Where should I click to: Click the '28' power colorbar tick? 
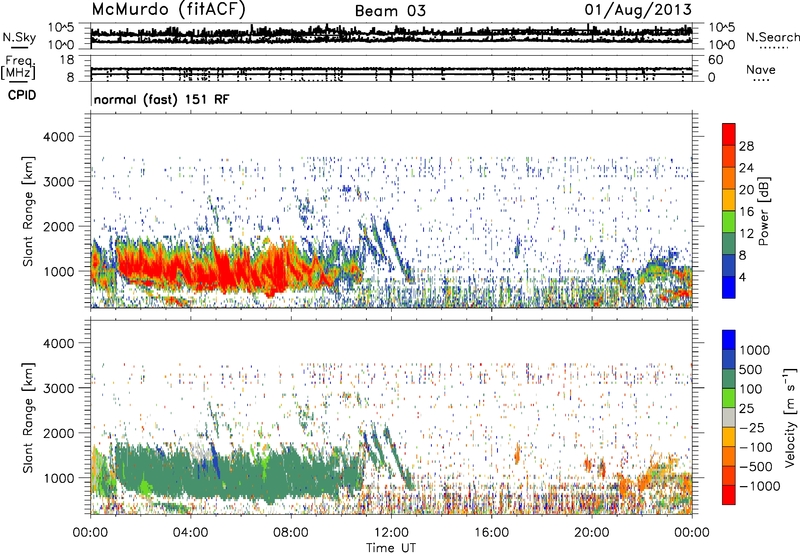click(746, 146)
